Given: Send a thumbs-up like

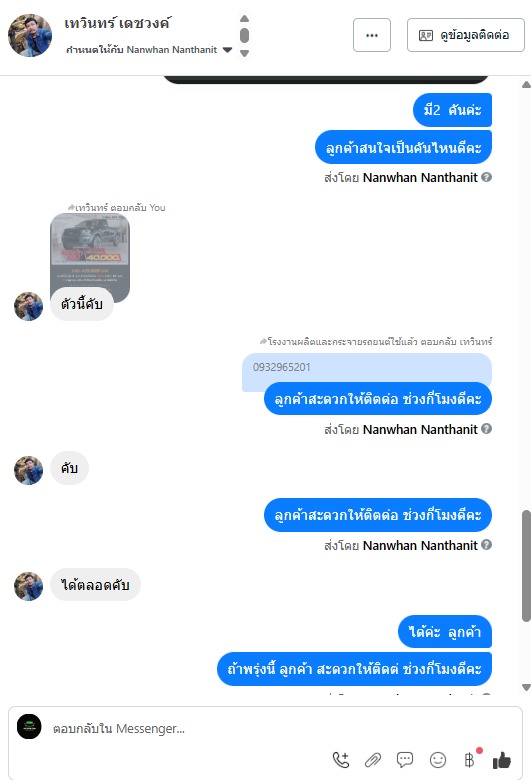Looking at the screenshot, I should 502,760.
